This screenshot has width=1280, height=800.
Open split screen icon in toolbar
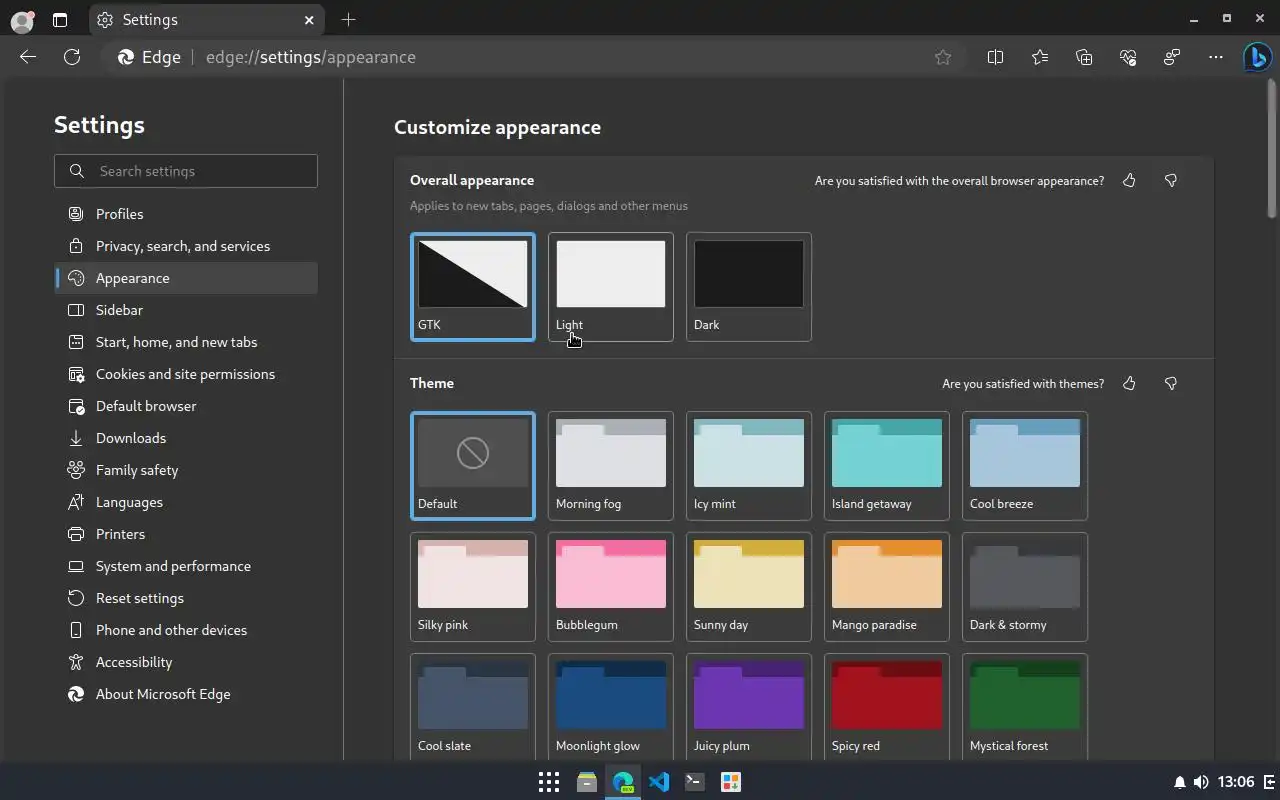(x=995, y=57)
